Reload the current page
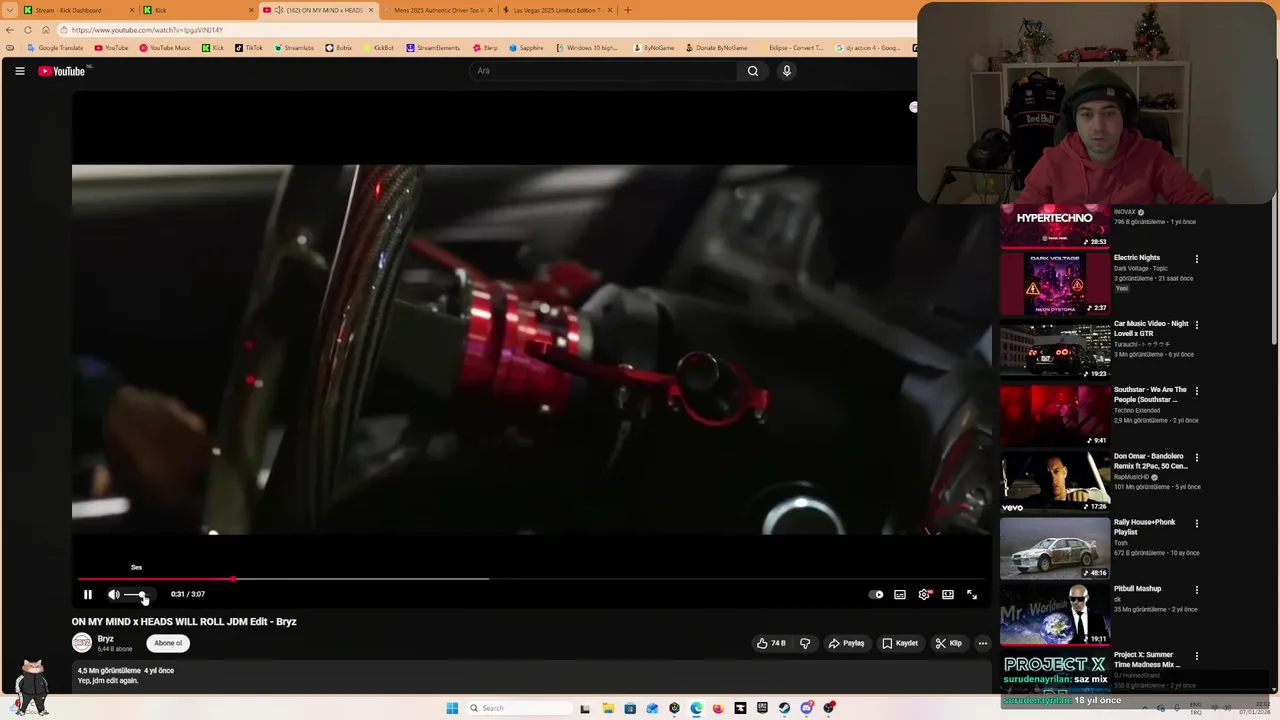1280x720 pixels. click(x=28, y=30)
